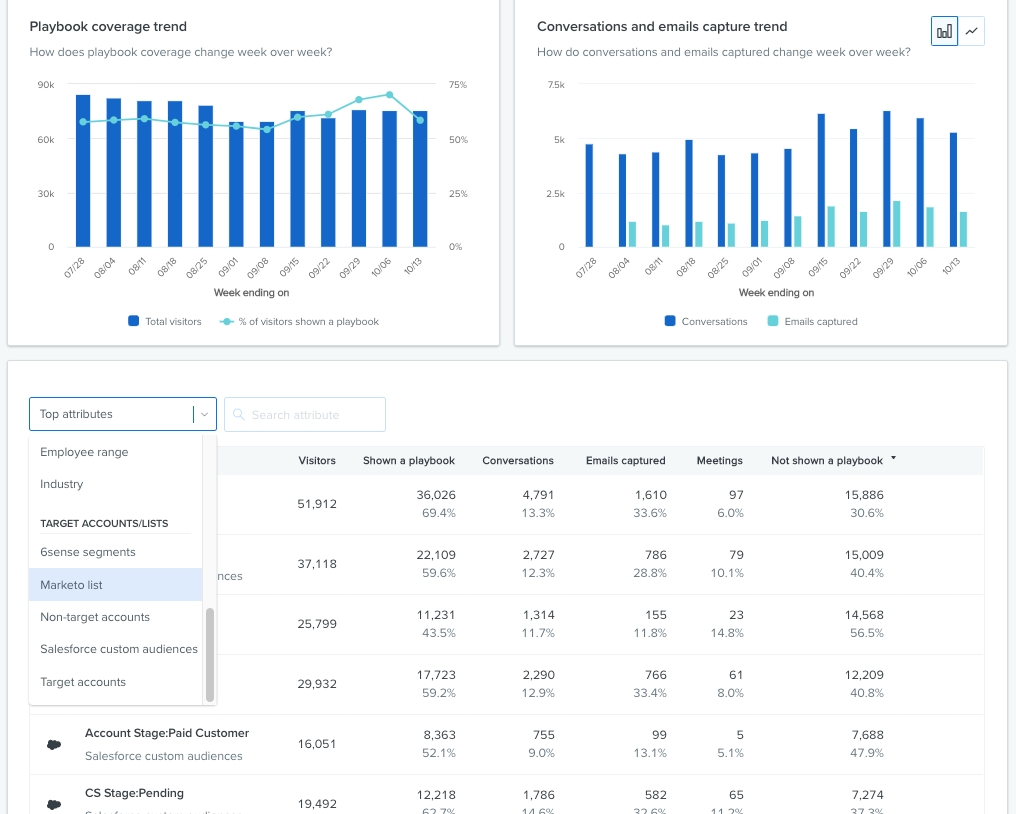Click Salesforce cloud icon beside CS Stage:Pending
This screenshot has height=814, width=1016.
[54, 804]
